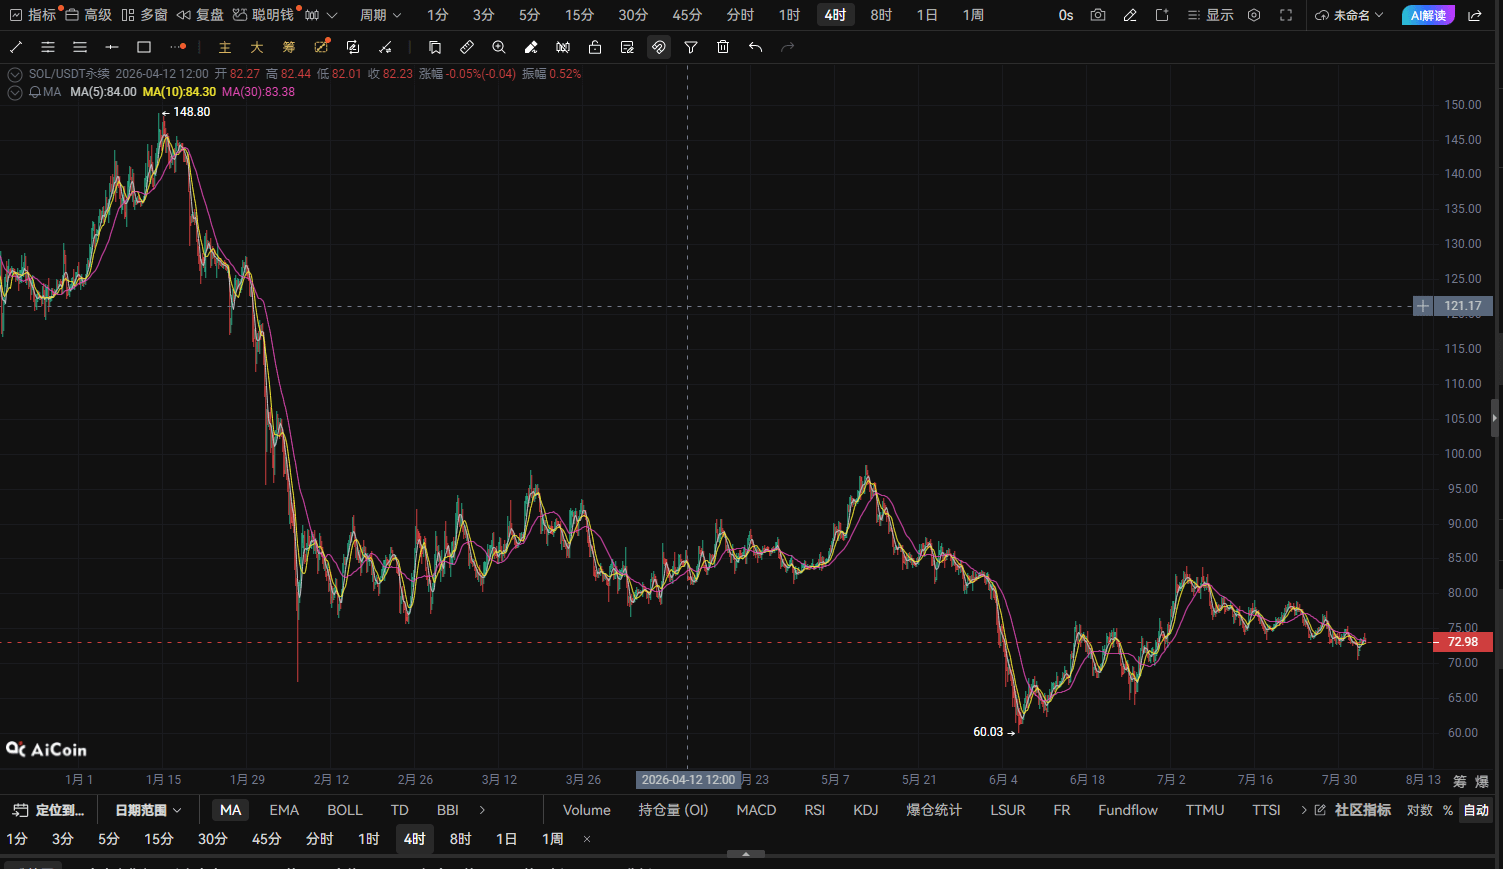Select the eraser tool icon
This screenshot has height=869, width=1503.
[x=531, y=47]
